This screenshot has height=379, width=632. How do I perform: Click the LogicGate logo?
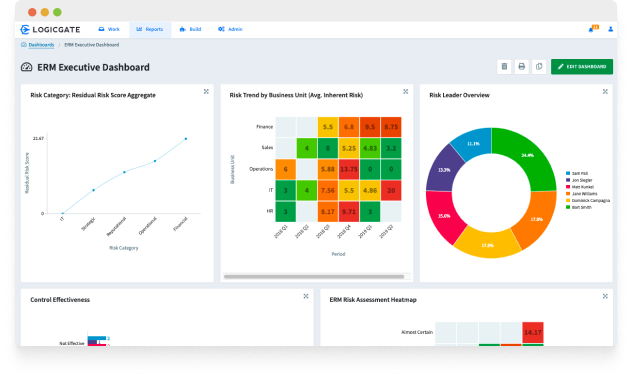50,29
